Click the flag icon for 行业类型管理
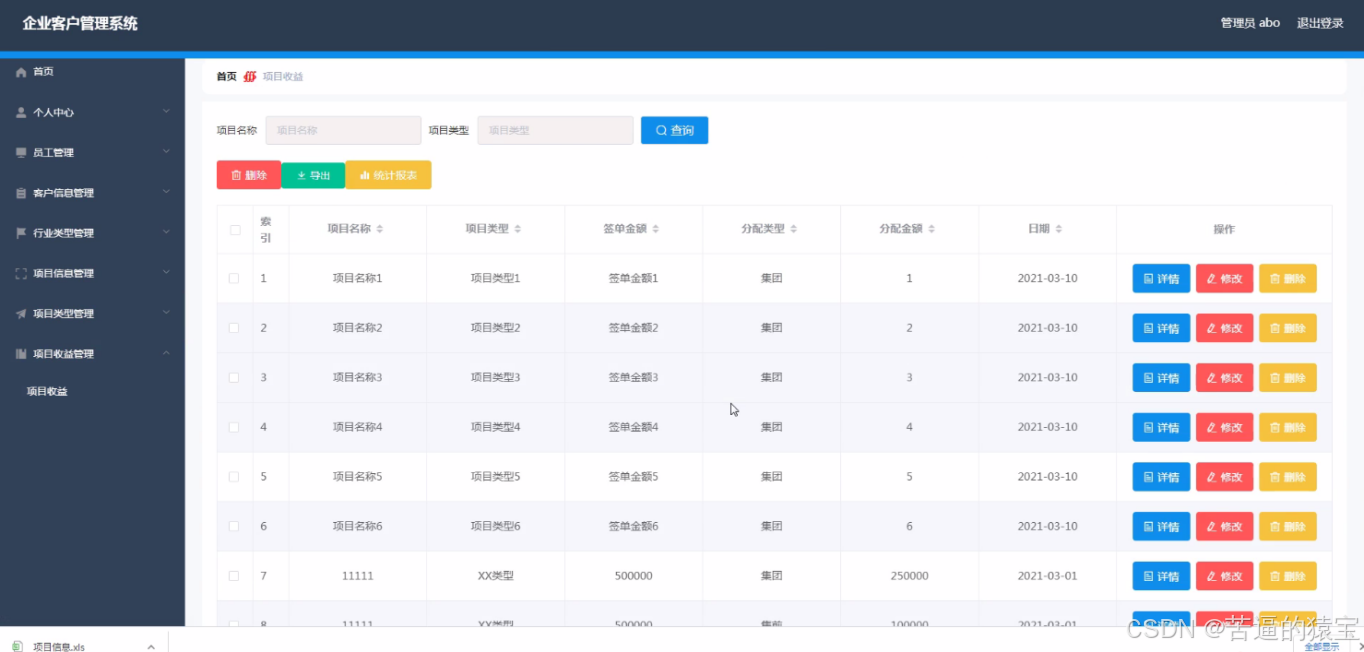 click(21, 233)
